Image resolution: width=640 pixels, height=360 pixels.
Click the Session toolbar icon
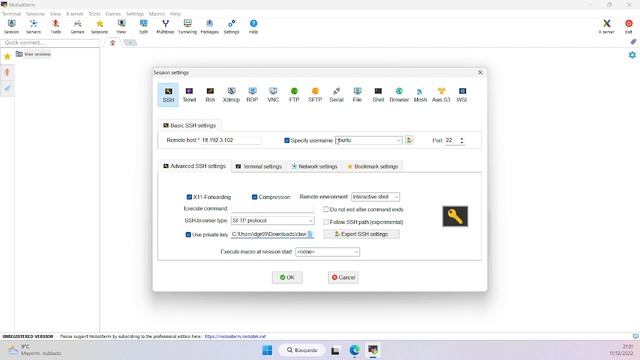pos(11,27)
